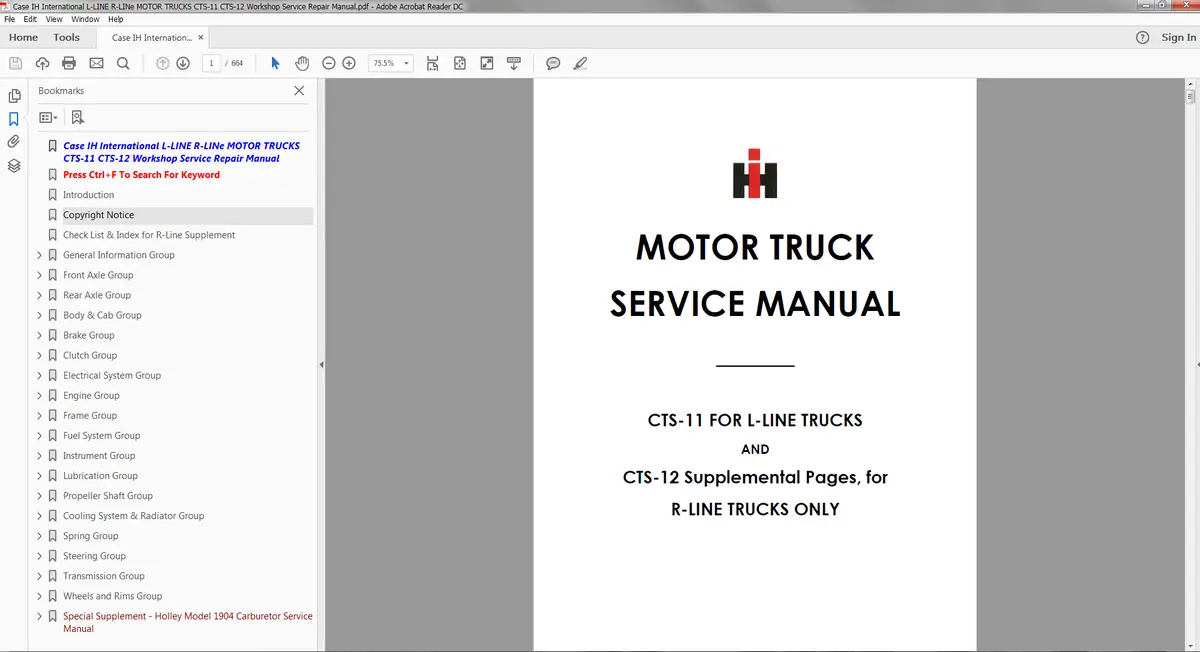Expand the Fuel System Group bookmark
The width and height of the screenshot is (1200, 652).
click(40, 435)
